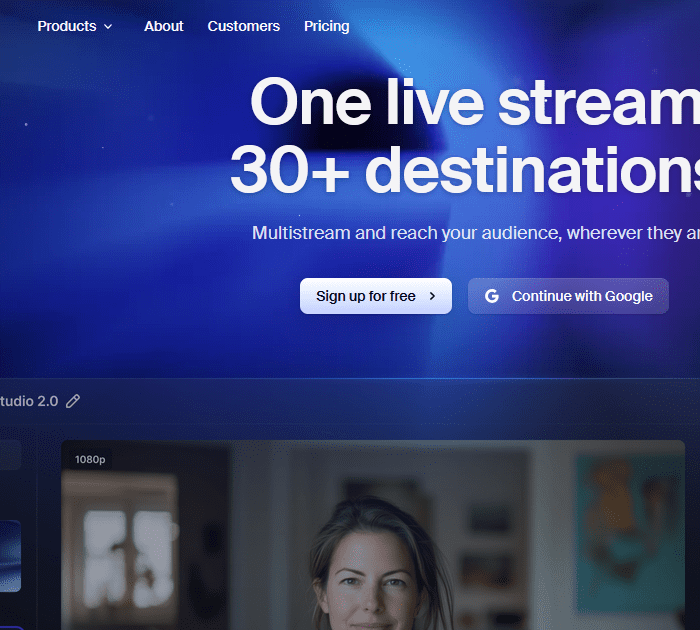This screenshot has width=700, height=630.
Task: Open the Products menu
Action: click(67, 26)
